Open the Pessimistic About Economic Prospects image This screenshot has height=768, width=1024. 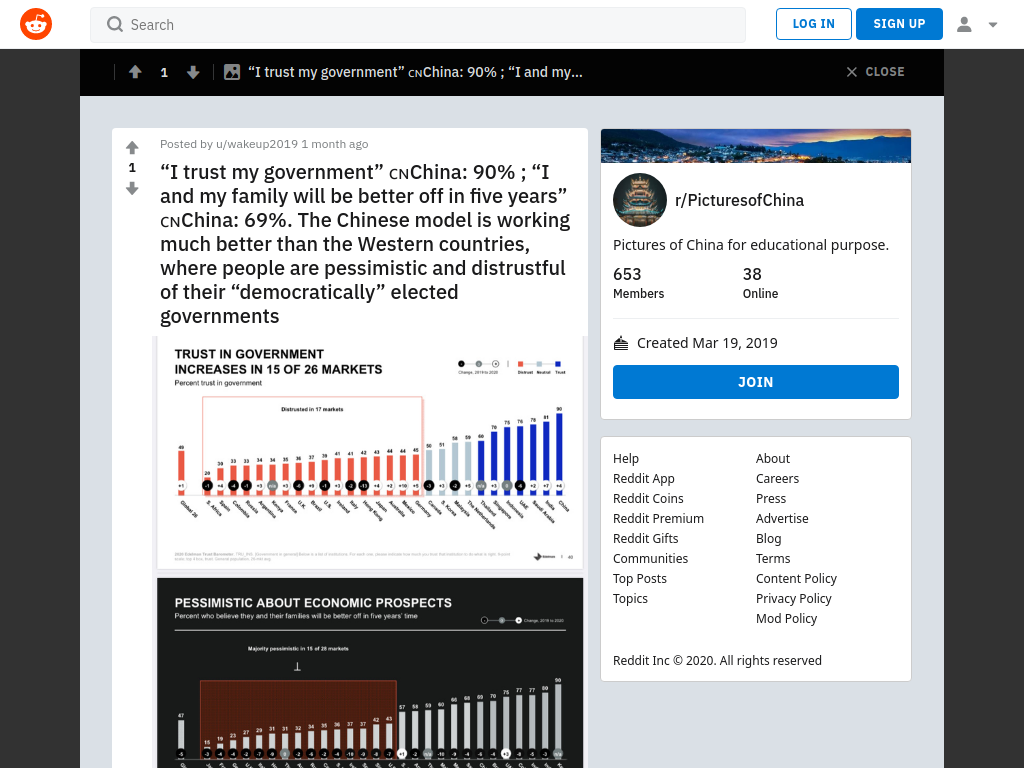pyautogui.click(x=370, y=673)
